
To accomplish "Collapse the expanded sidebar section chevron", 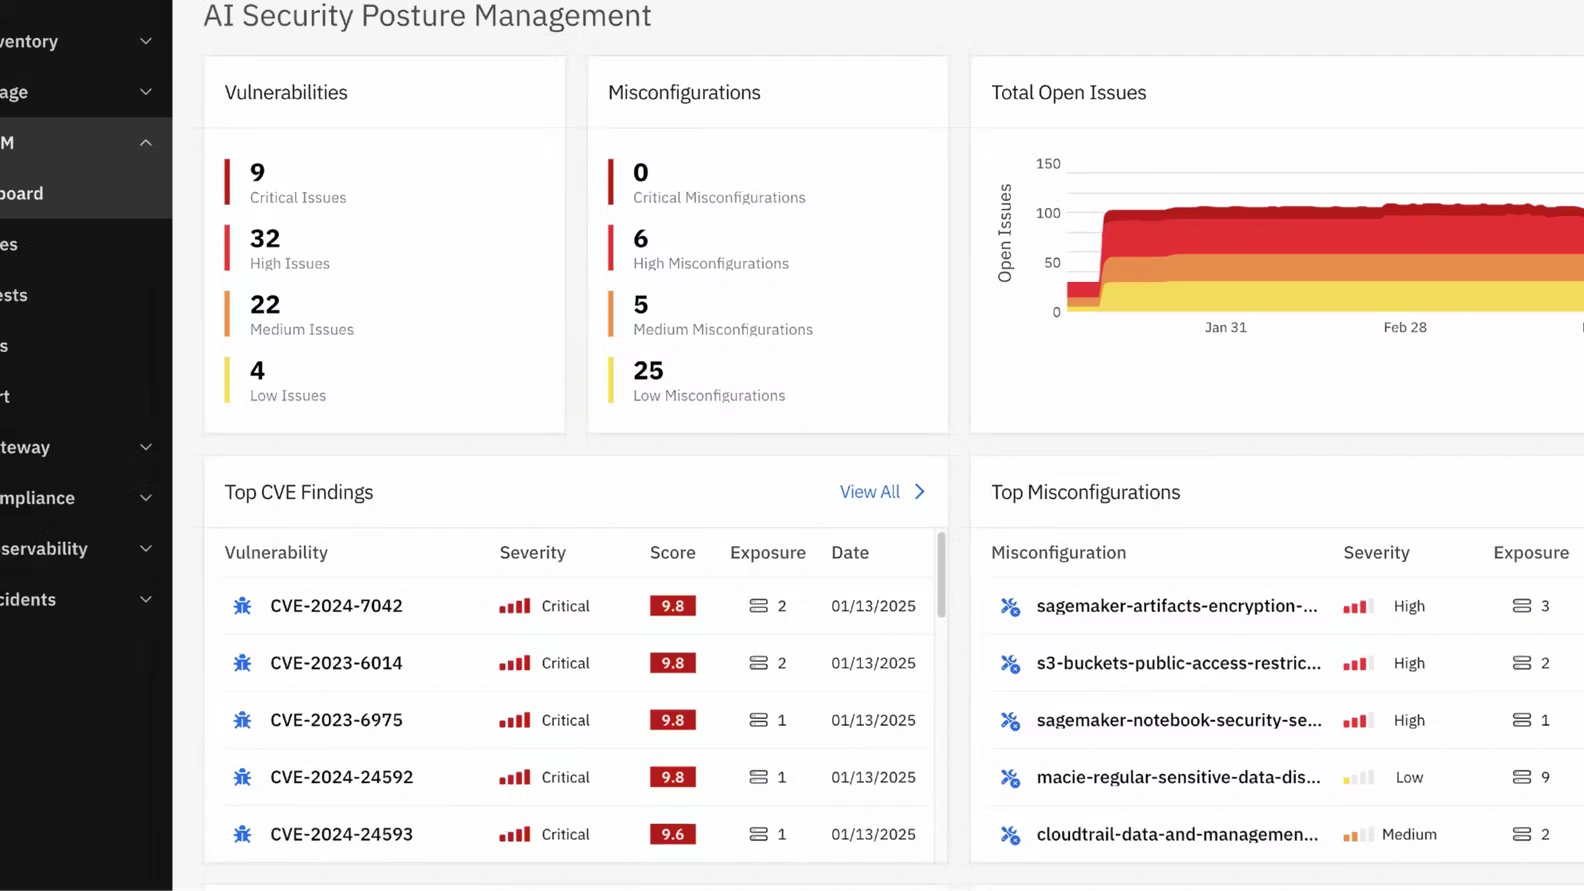I will (x=146, y=143).
